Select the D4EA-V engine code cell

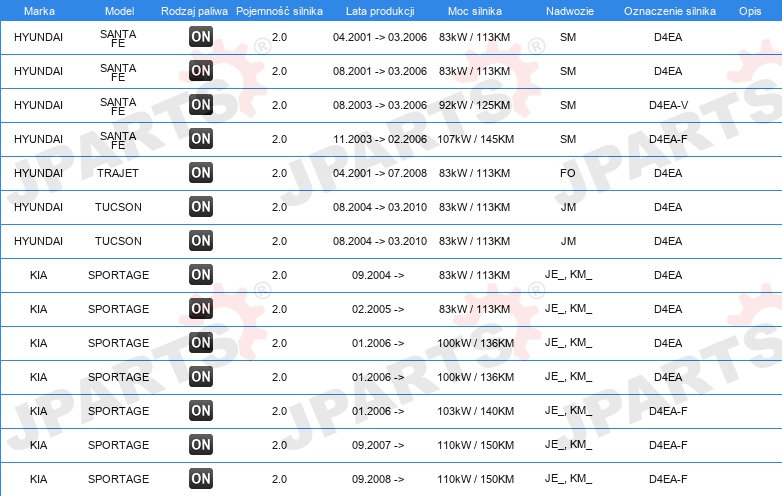(668, 105)
